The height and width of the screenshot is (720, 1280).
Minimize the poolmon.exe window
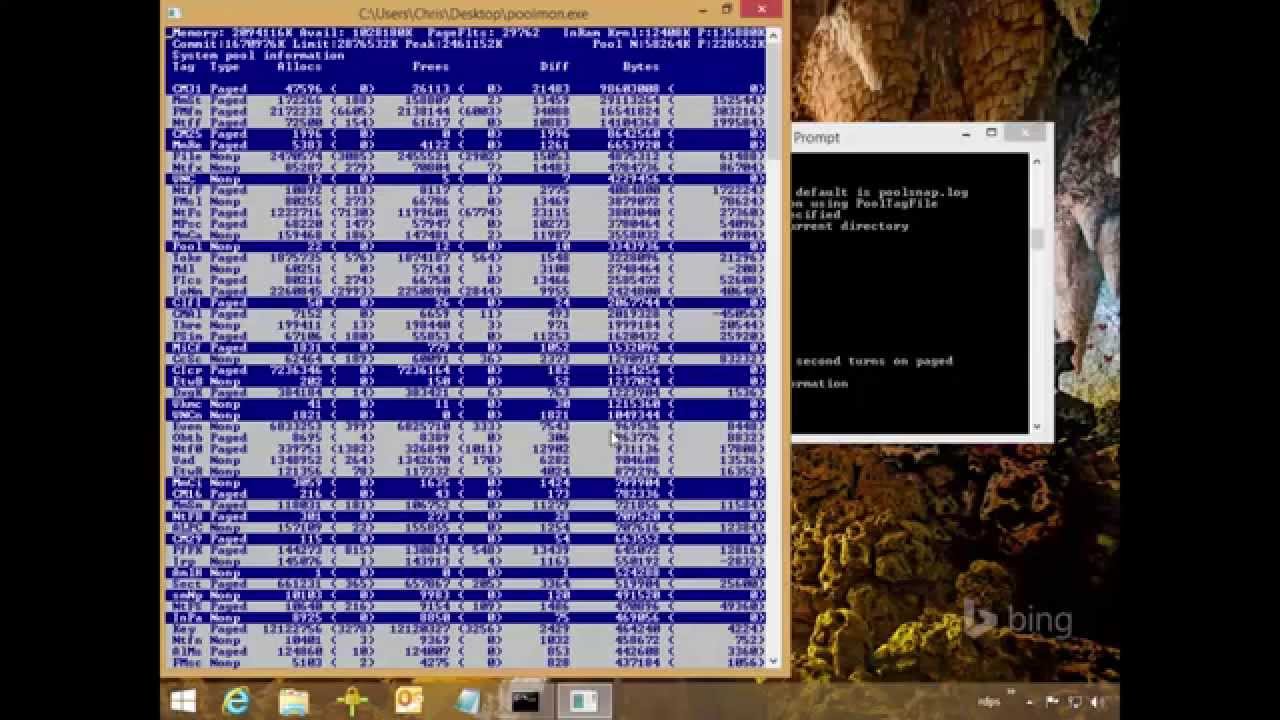pyautogui.click(x=702, y=10)
